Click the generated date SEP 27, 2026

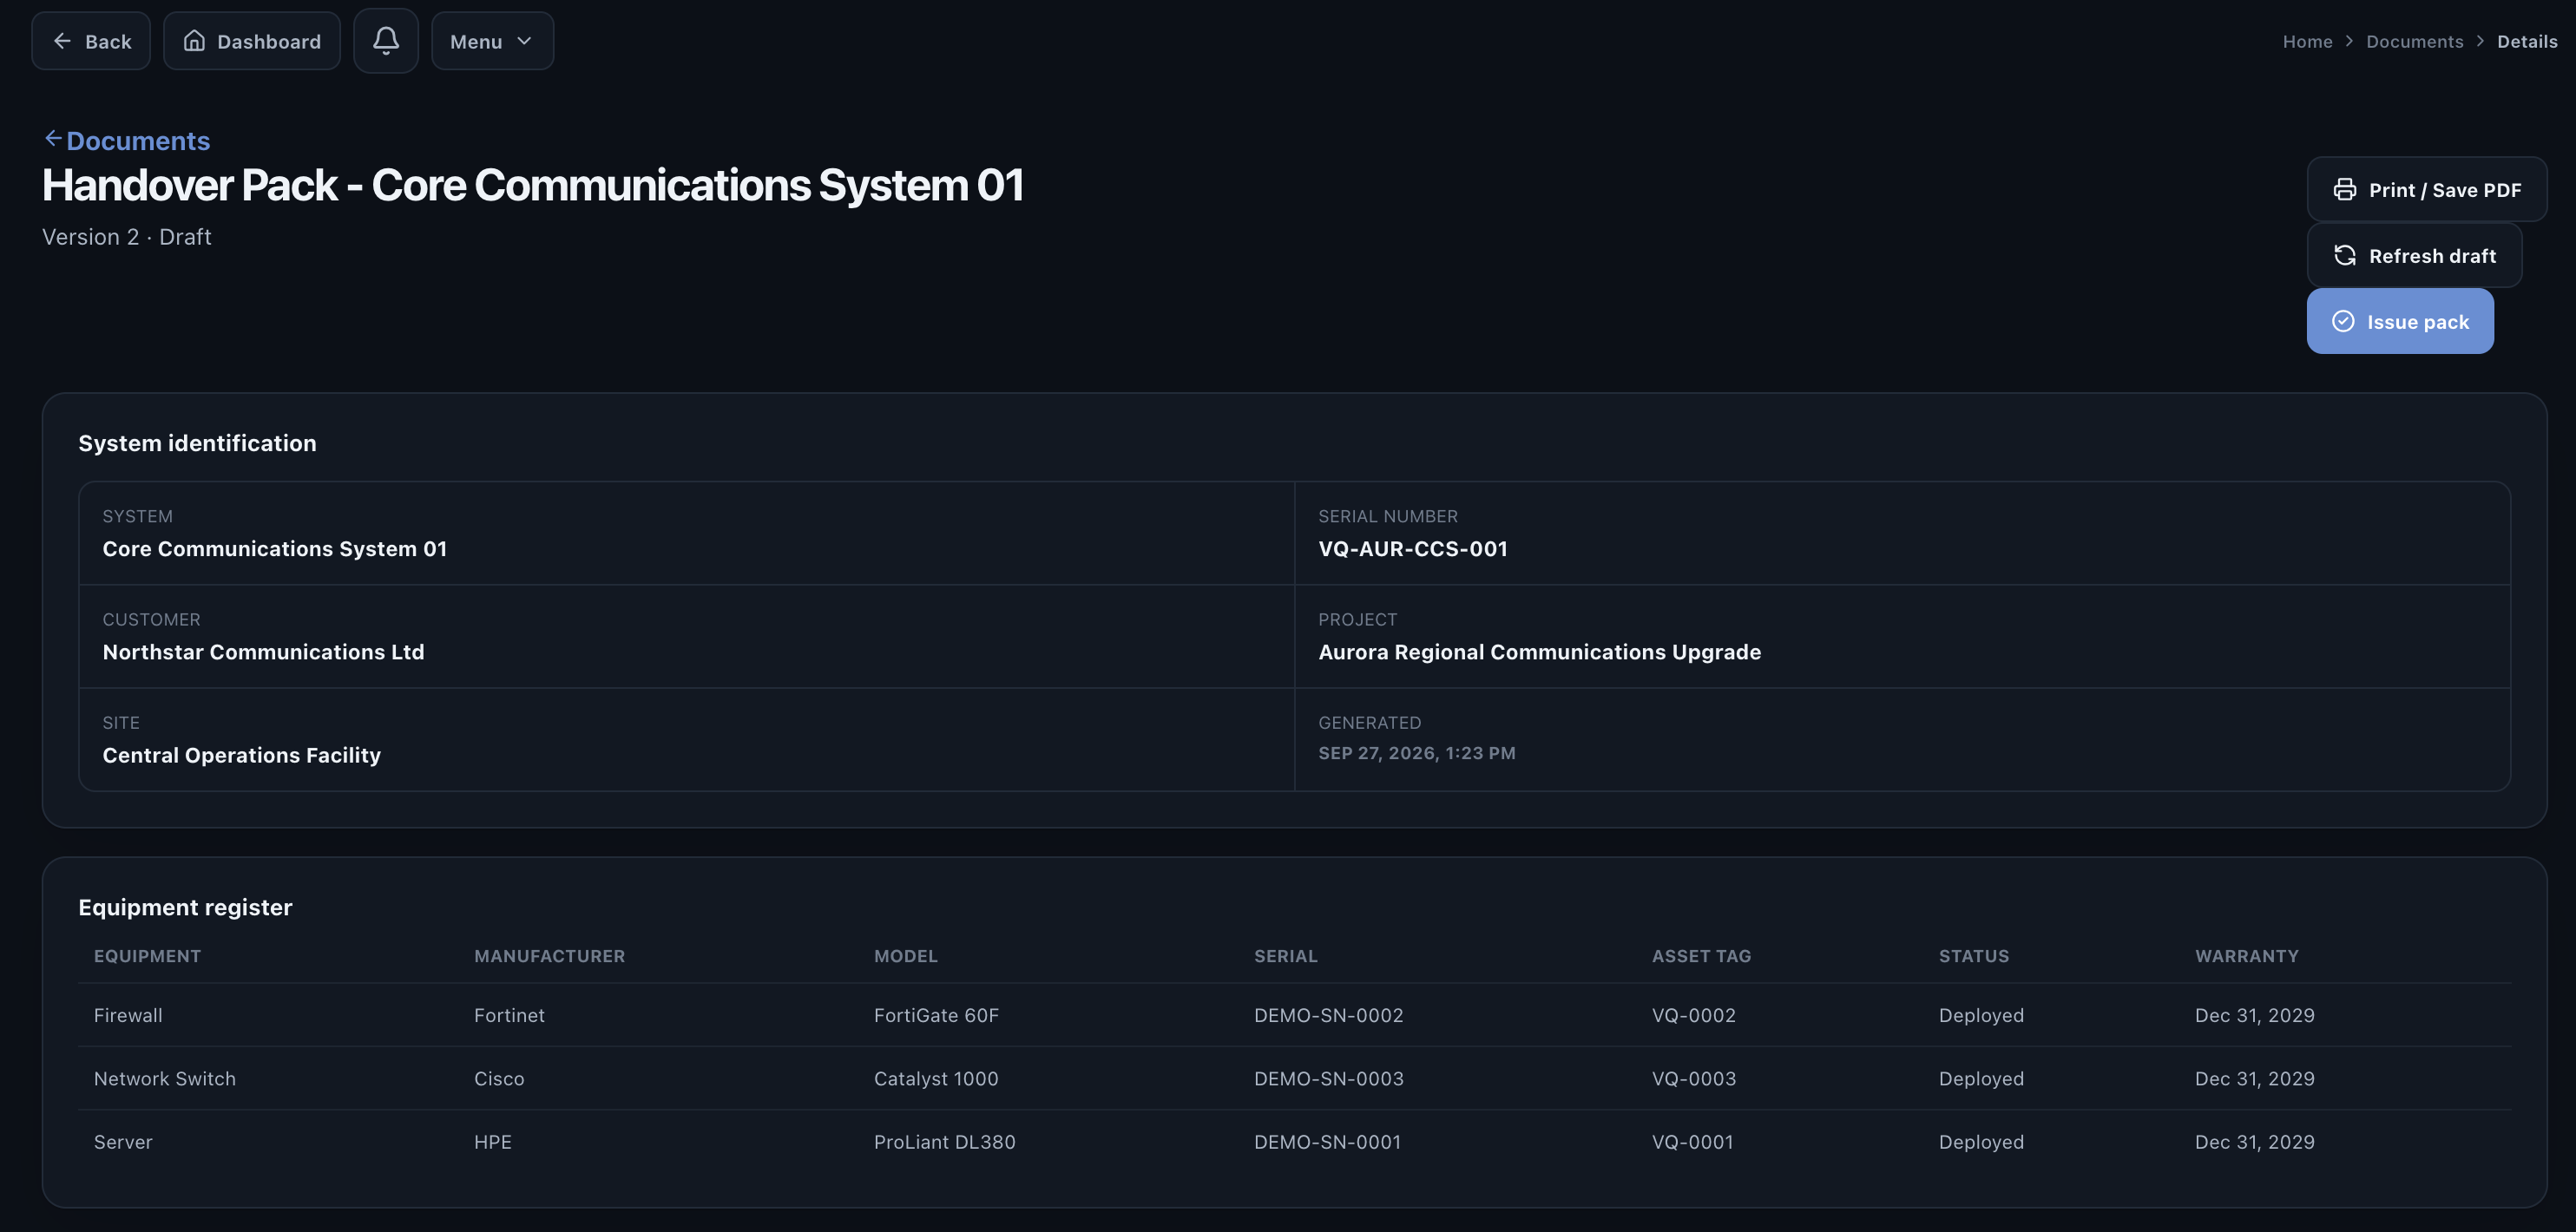[x=1416, y=753]
